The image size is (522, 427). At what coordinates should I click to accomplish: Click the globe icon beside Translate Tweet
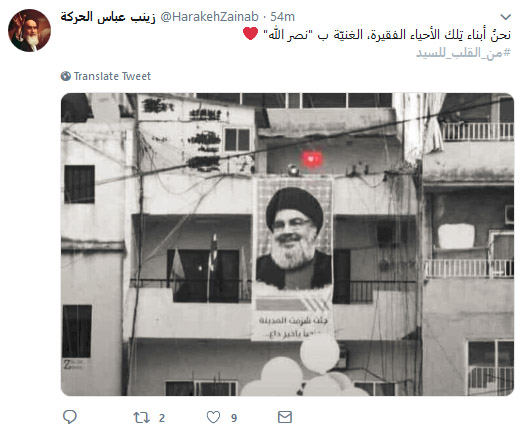coord(66,76)
